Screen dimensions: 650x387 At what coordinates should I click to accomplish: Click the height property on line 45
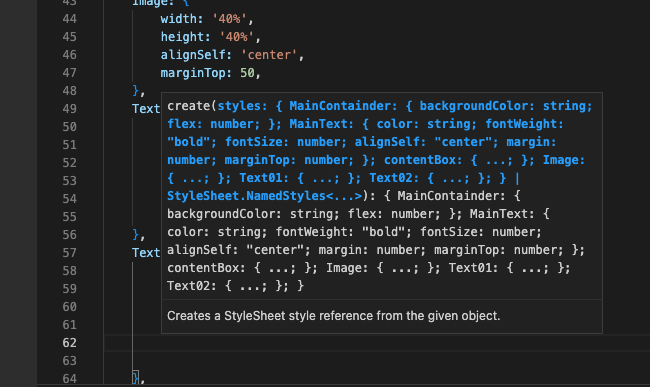182,36
